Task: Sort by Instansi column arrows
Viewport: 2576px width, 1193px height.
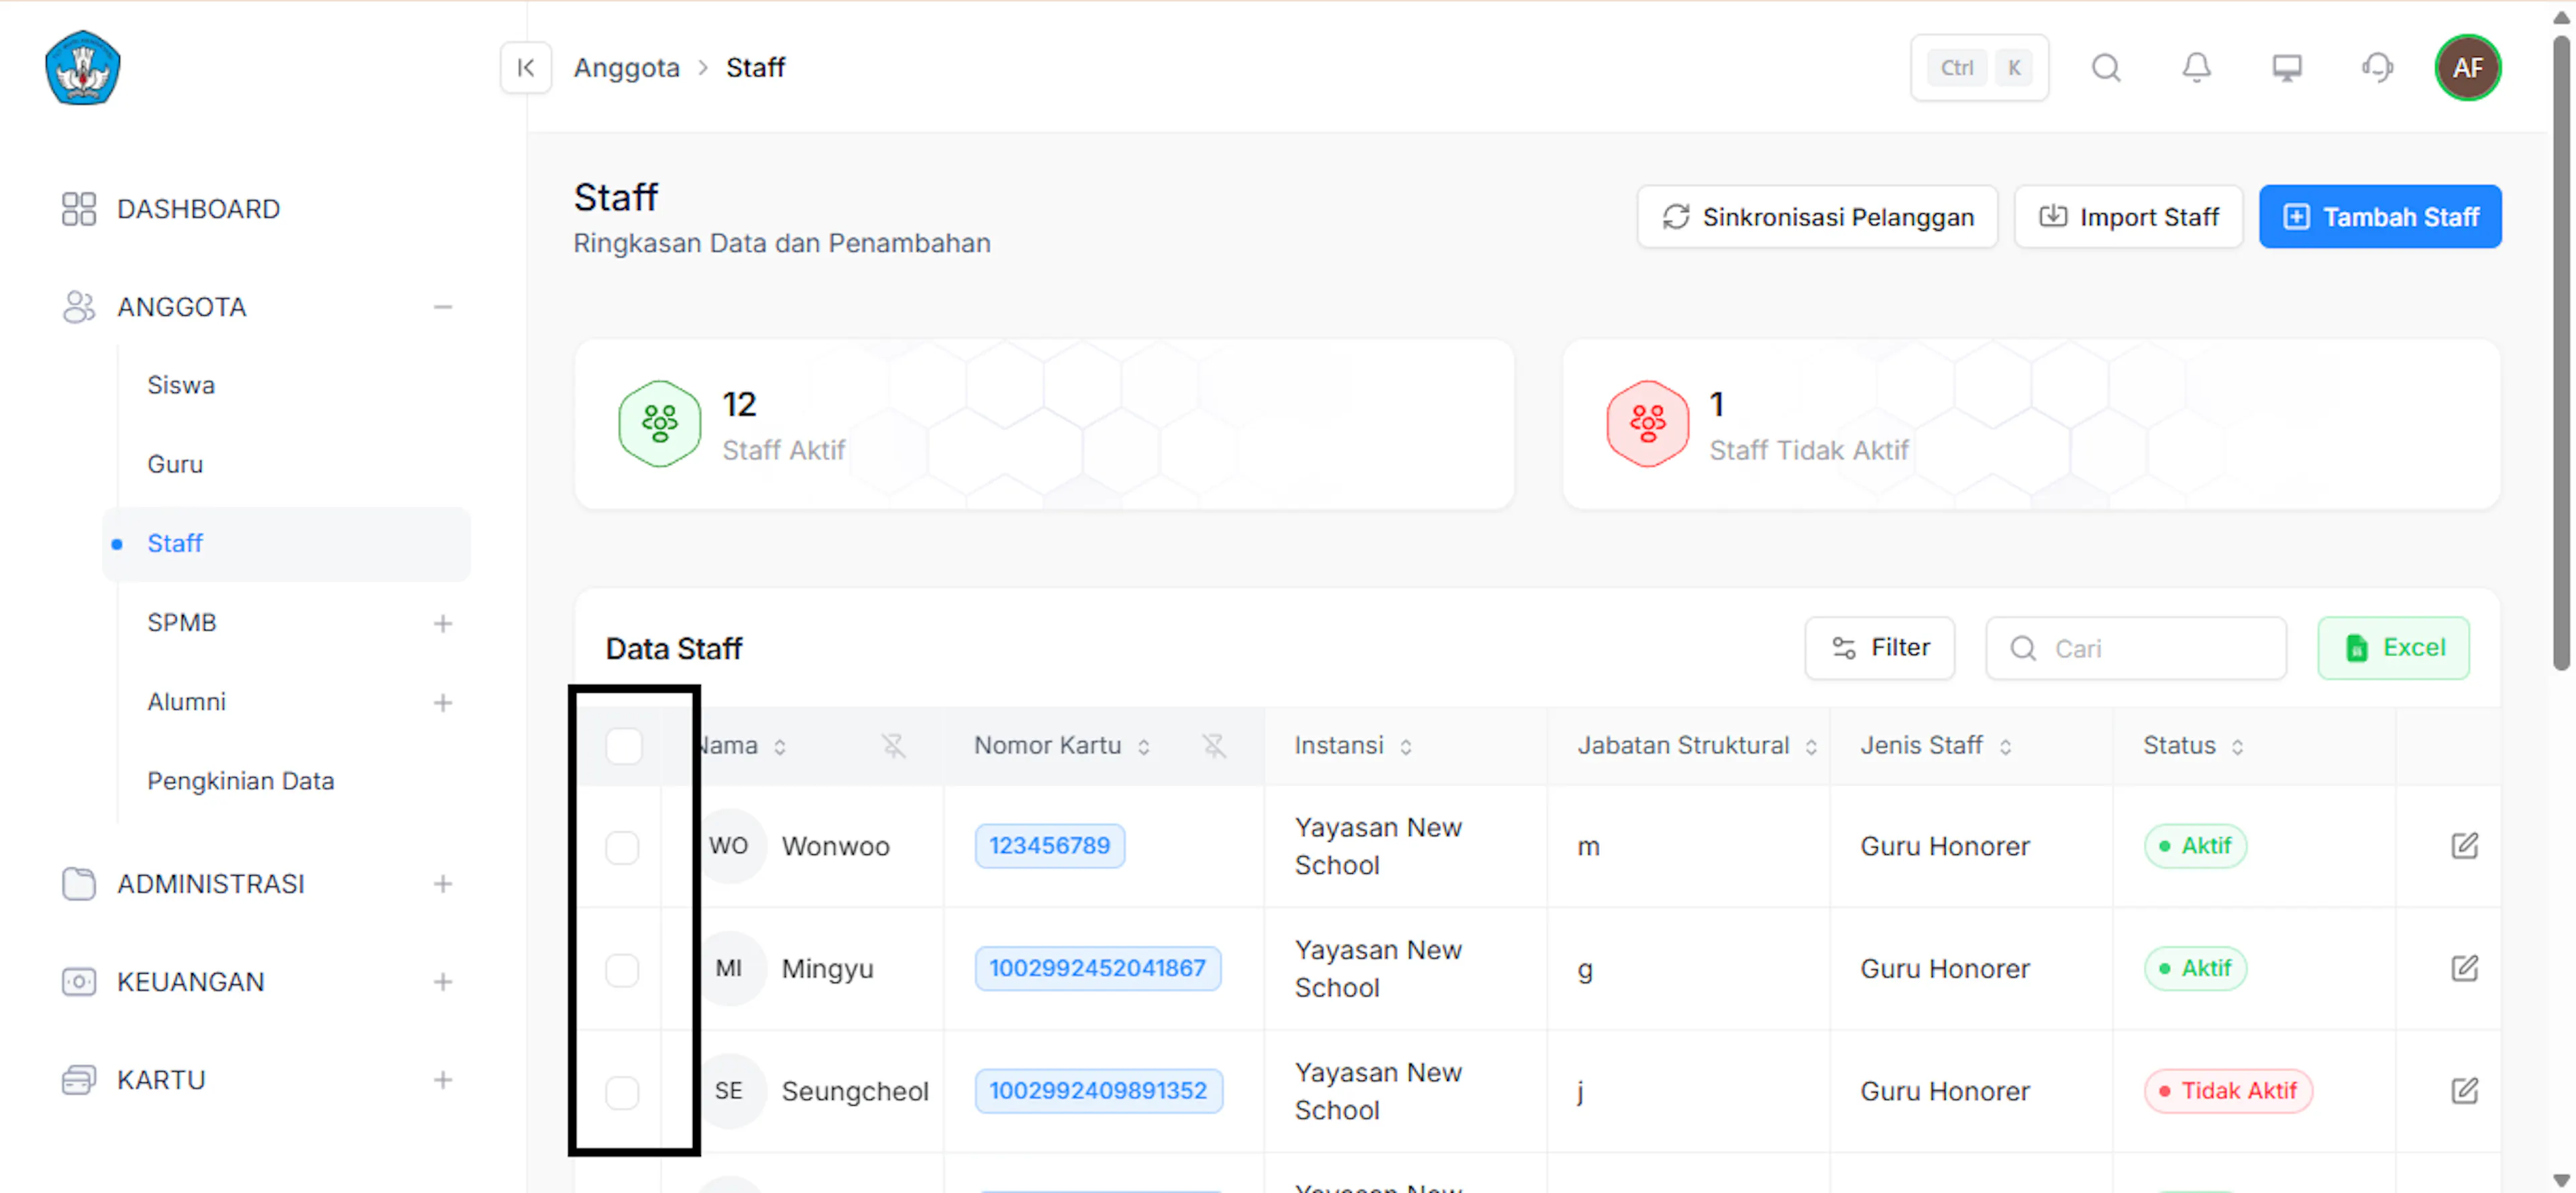Action: click(1406, 747)
